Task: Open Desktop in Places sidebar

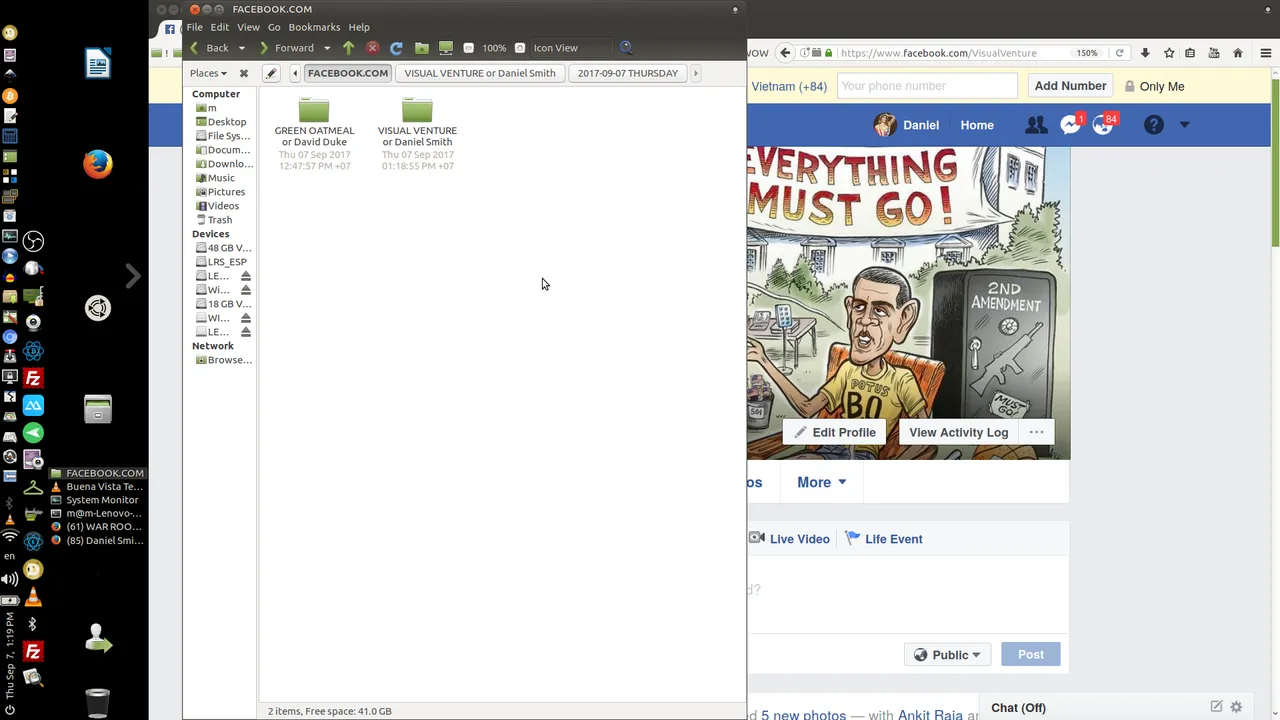Action: pyautogui.click(x=226, y=122)
